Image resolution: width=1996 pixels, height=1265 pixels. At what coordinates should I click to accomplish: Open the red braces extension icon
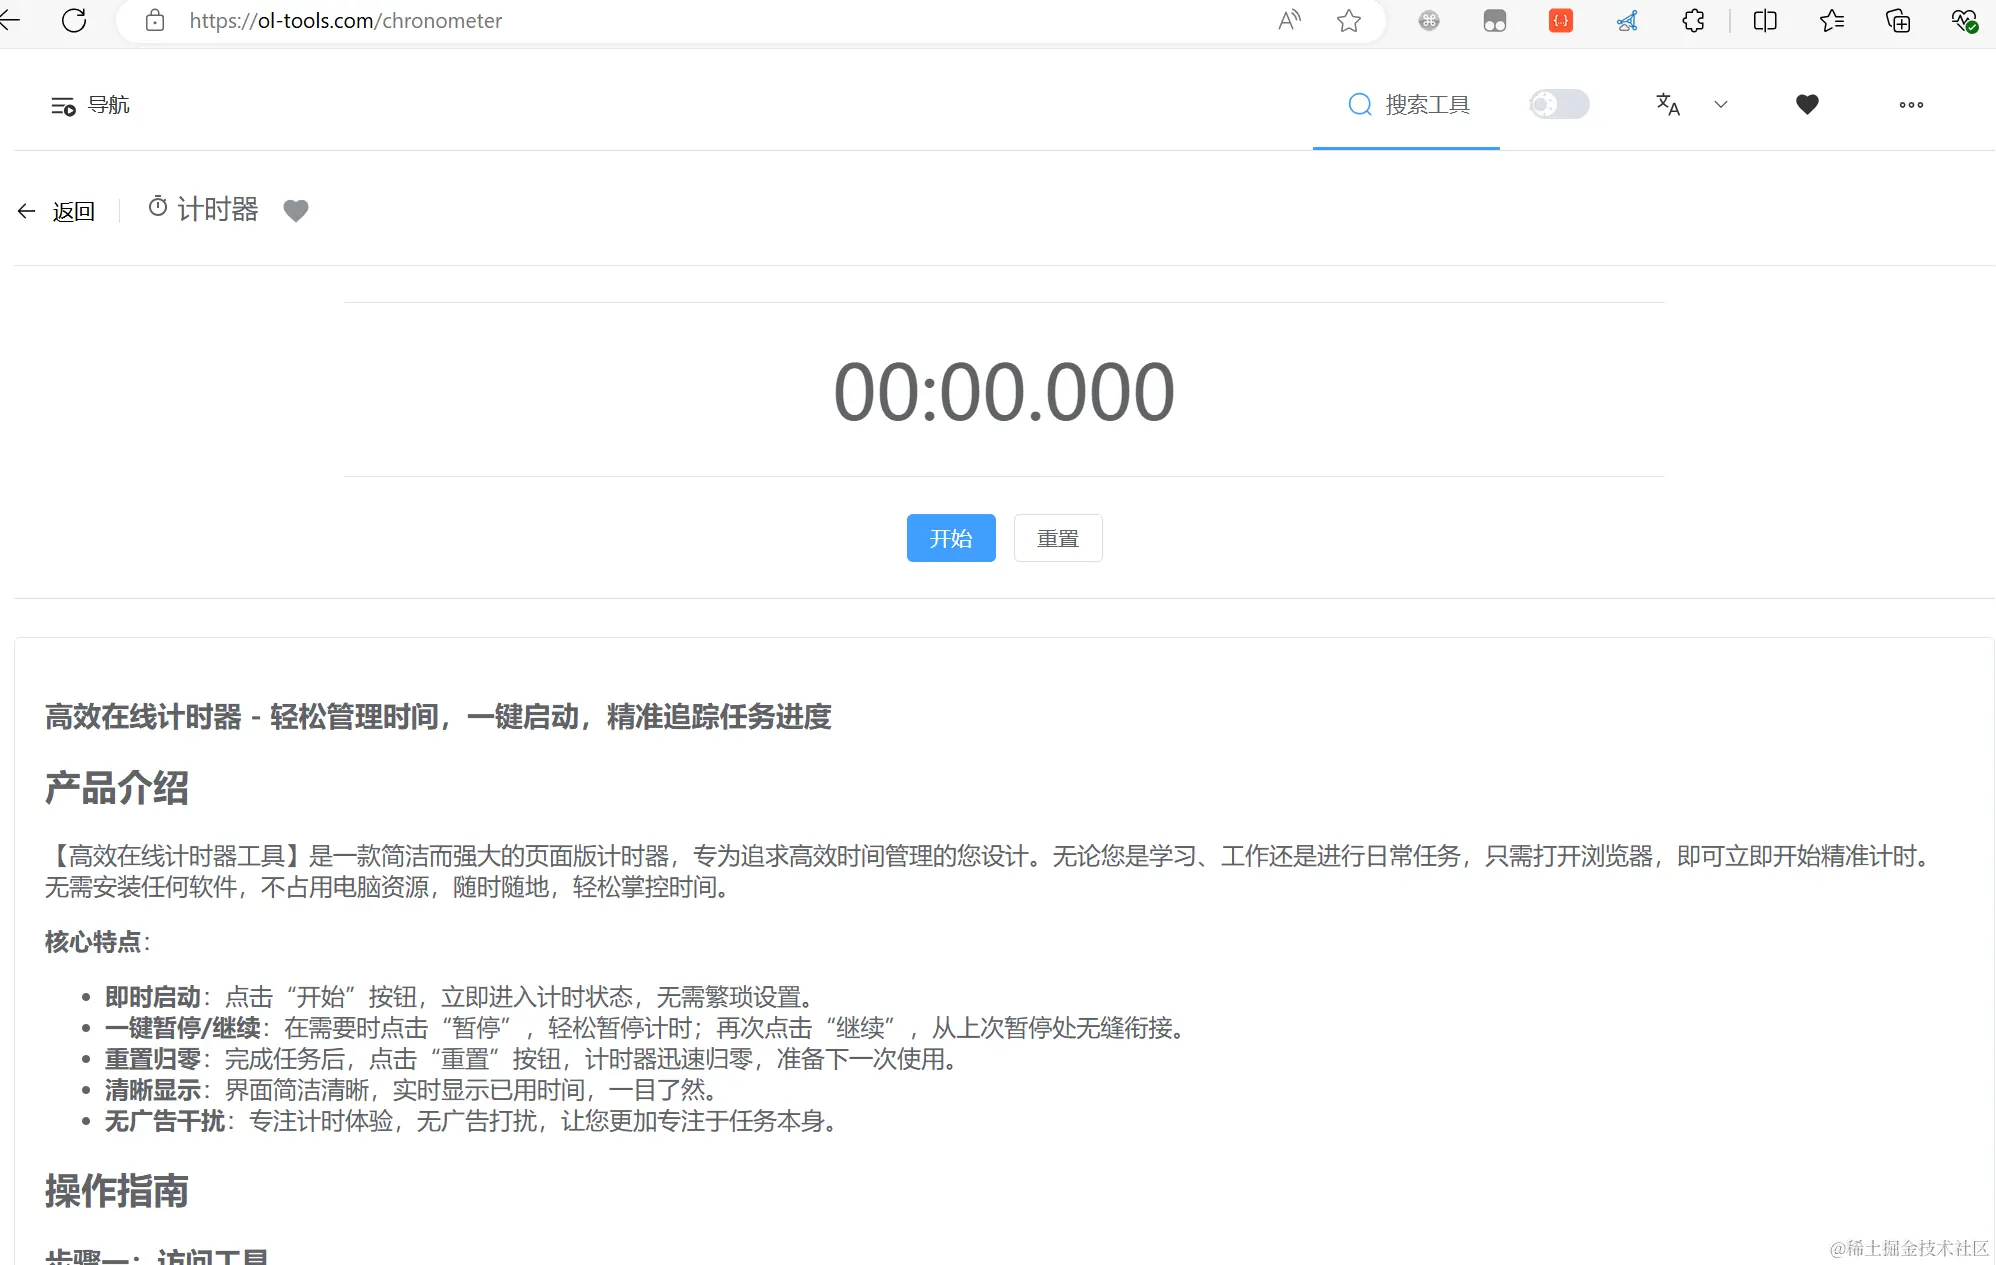pos(1561,20)
